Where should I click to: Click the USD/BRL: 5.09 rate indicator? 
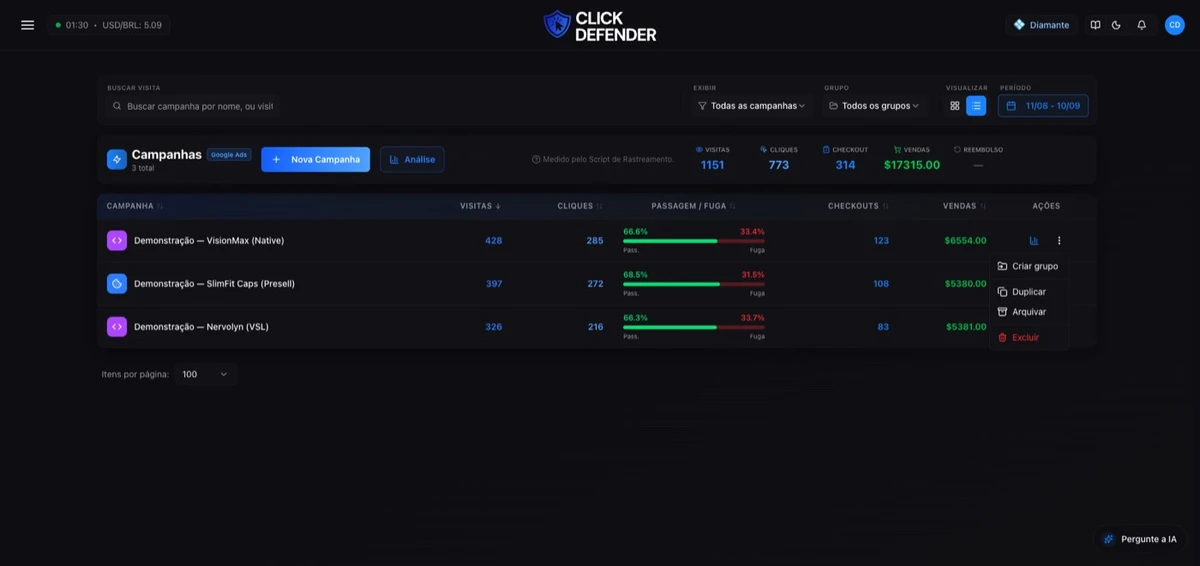coord(132,25)
